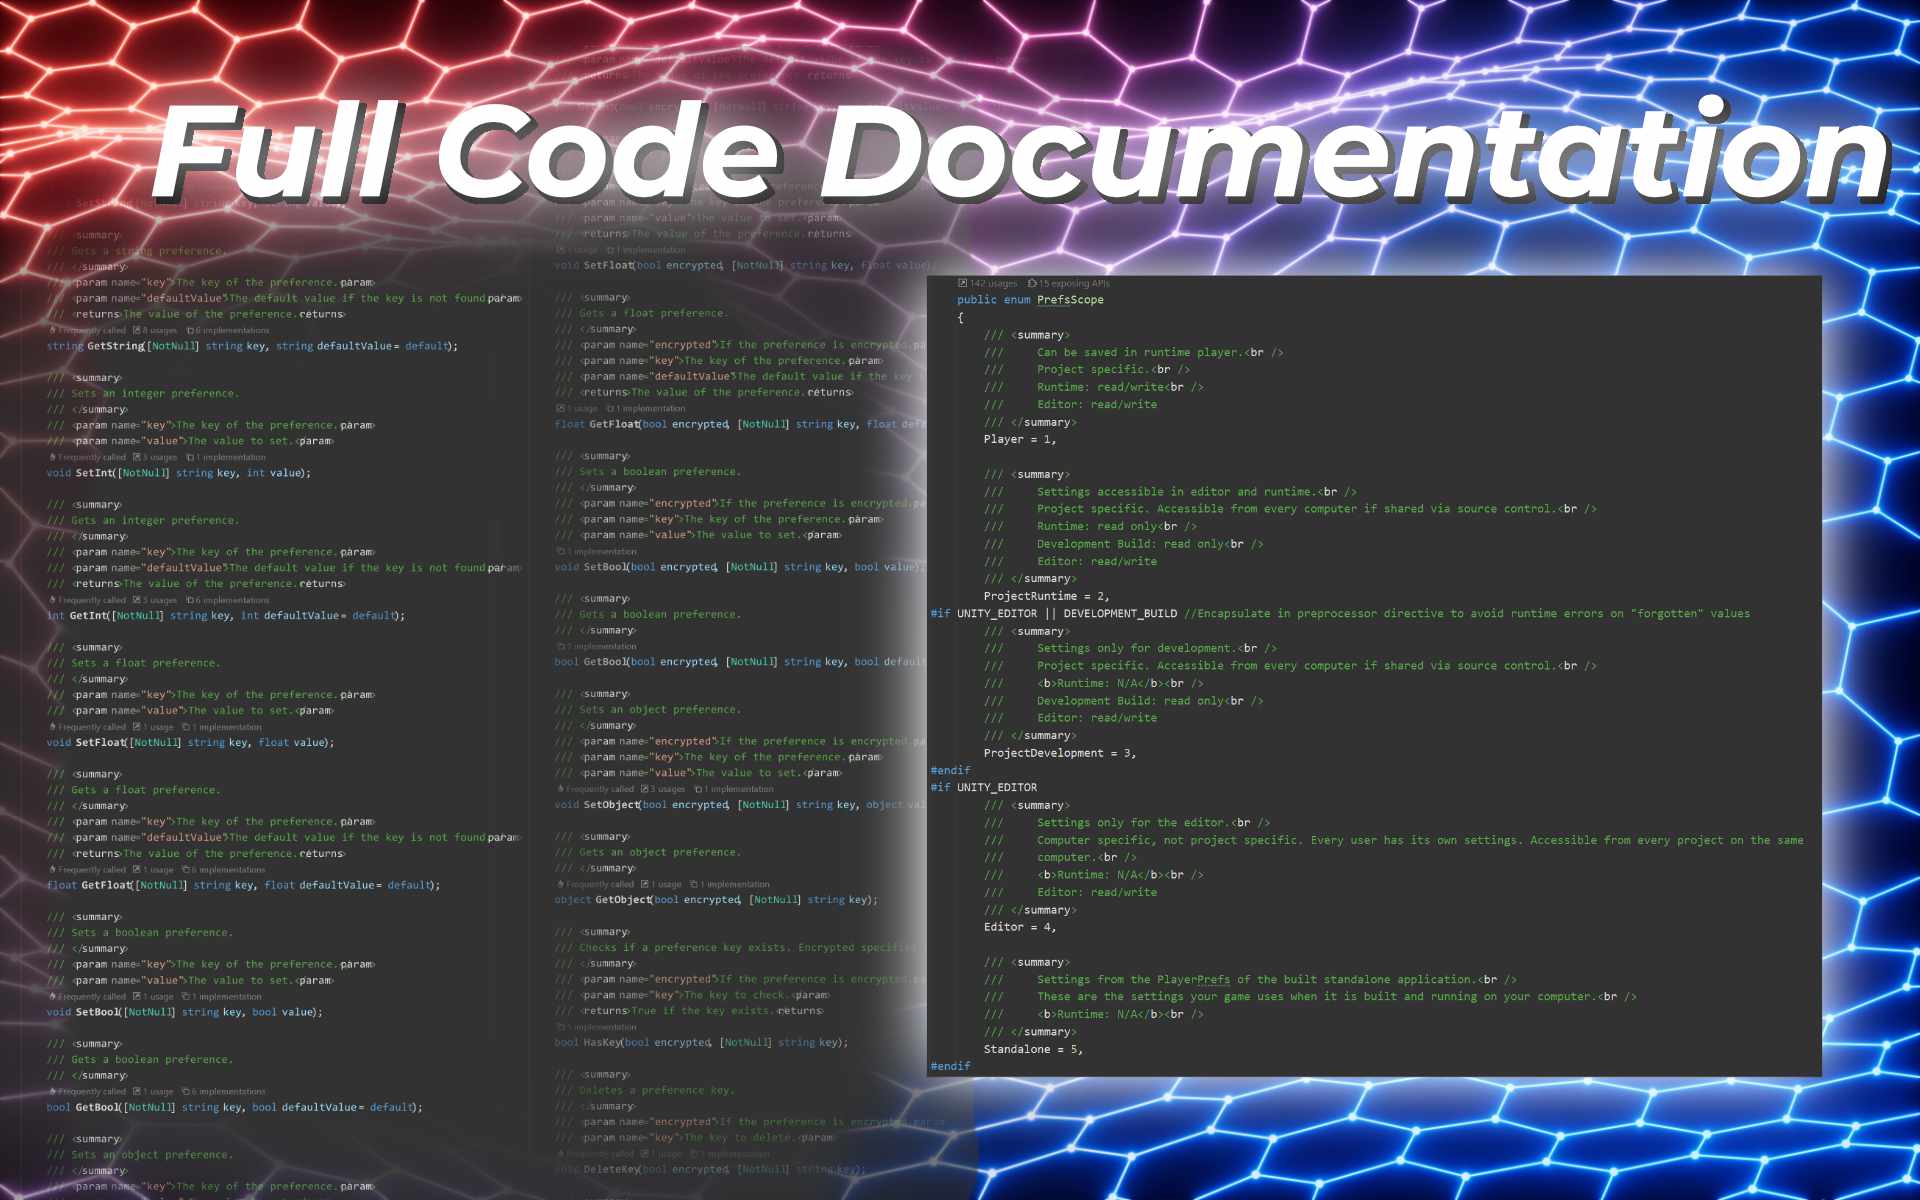Screen dimensions: 1920x1200
Task: Click usages icon above PrefsScope enum
Action: coord(962,283)
